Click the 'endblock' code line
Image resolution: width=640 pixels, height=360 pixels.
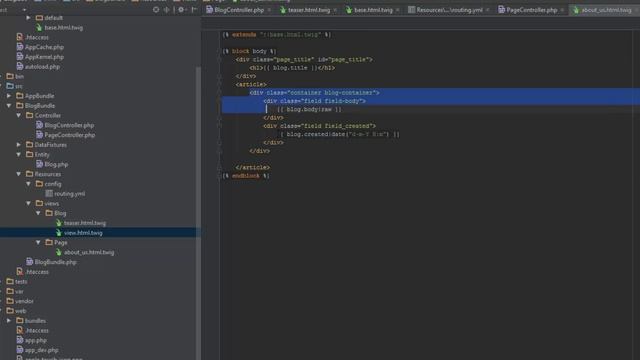246,176
